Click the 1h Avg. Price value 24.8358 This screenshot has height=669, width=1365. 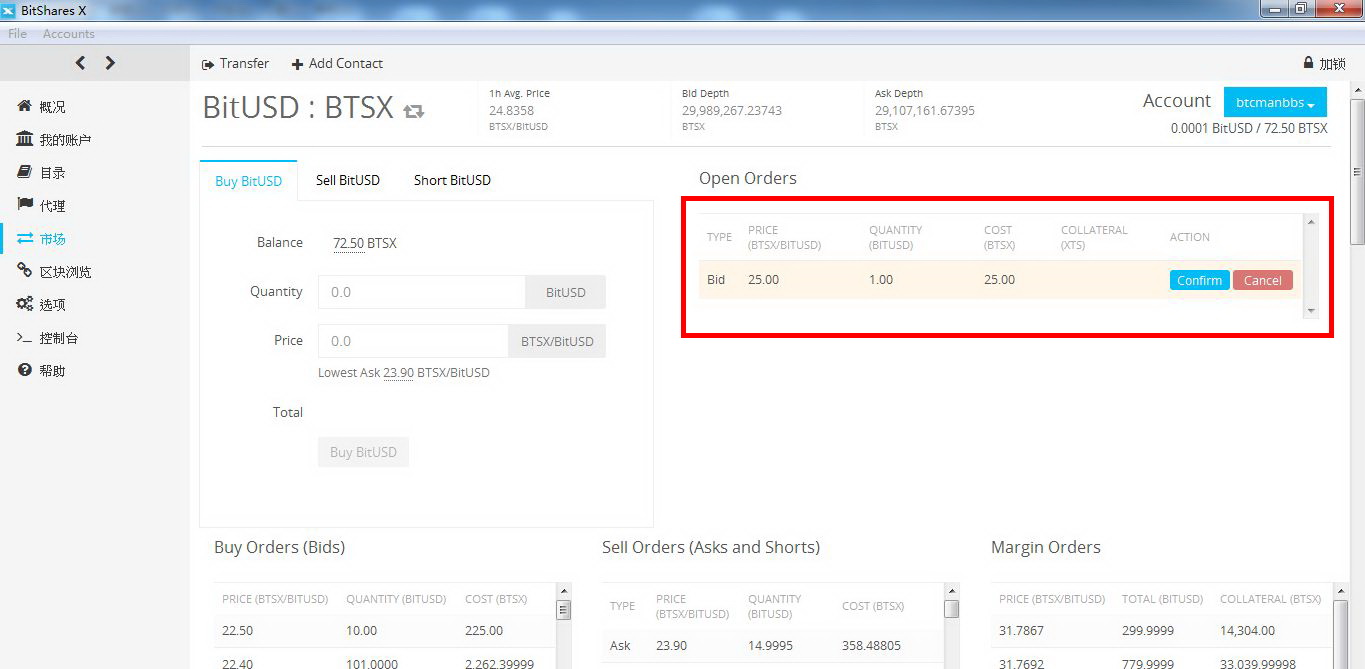click(511, 111)
